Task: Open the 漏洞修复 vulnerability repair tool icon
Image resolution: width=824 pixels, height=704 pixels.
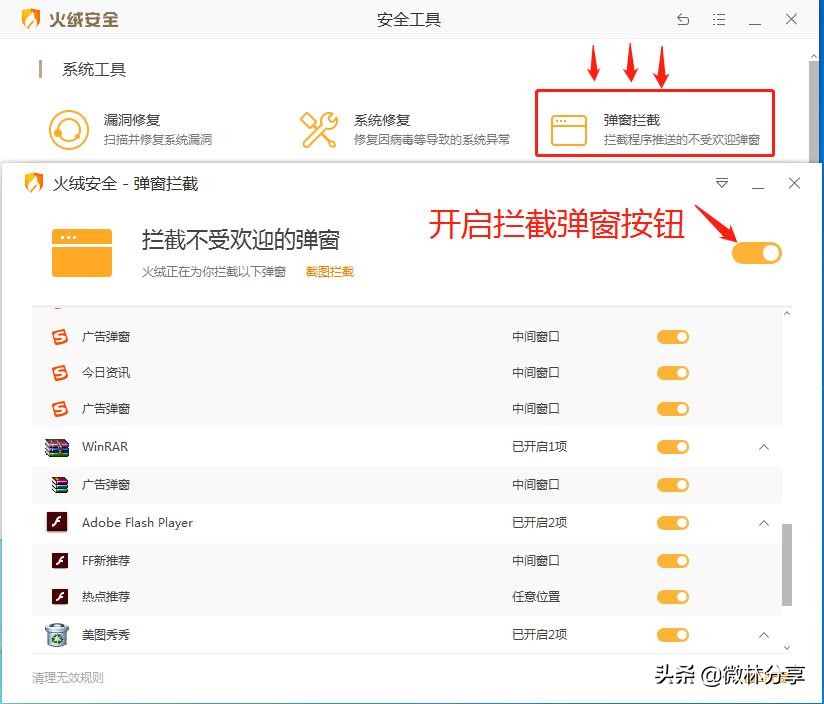Action: tap(68, 129)
